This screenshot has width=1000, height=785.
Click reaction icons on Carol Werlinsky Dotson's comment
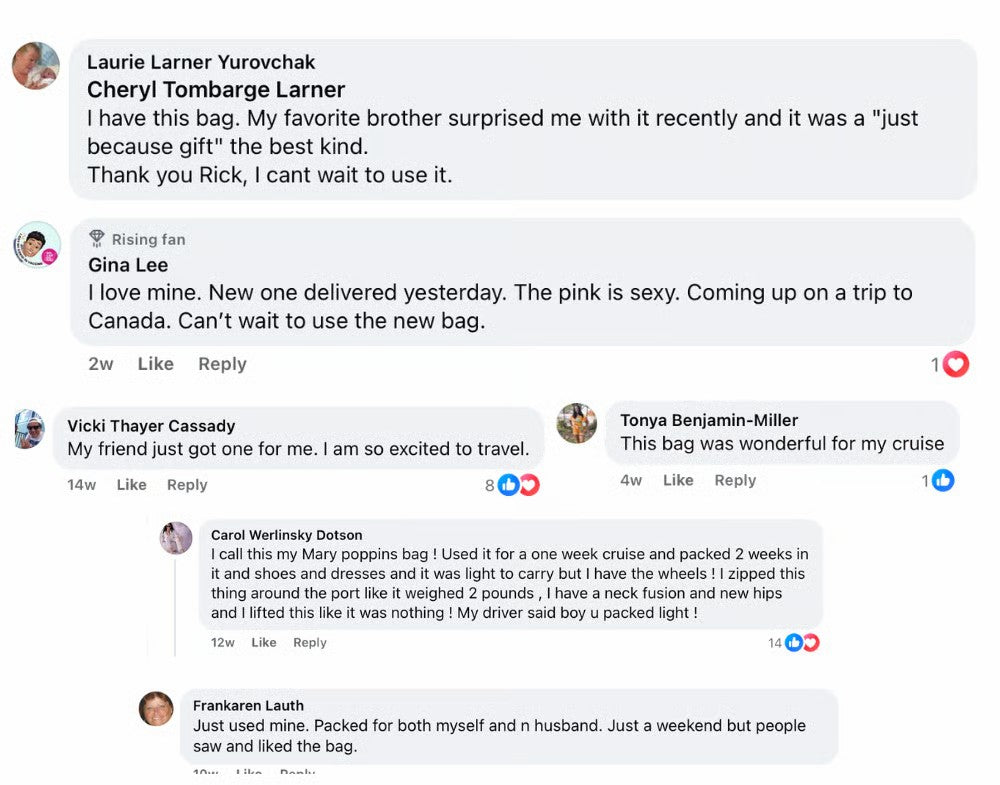802,643
